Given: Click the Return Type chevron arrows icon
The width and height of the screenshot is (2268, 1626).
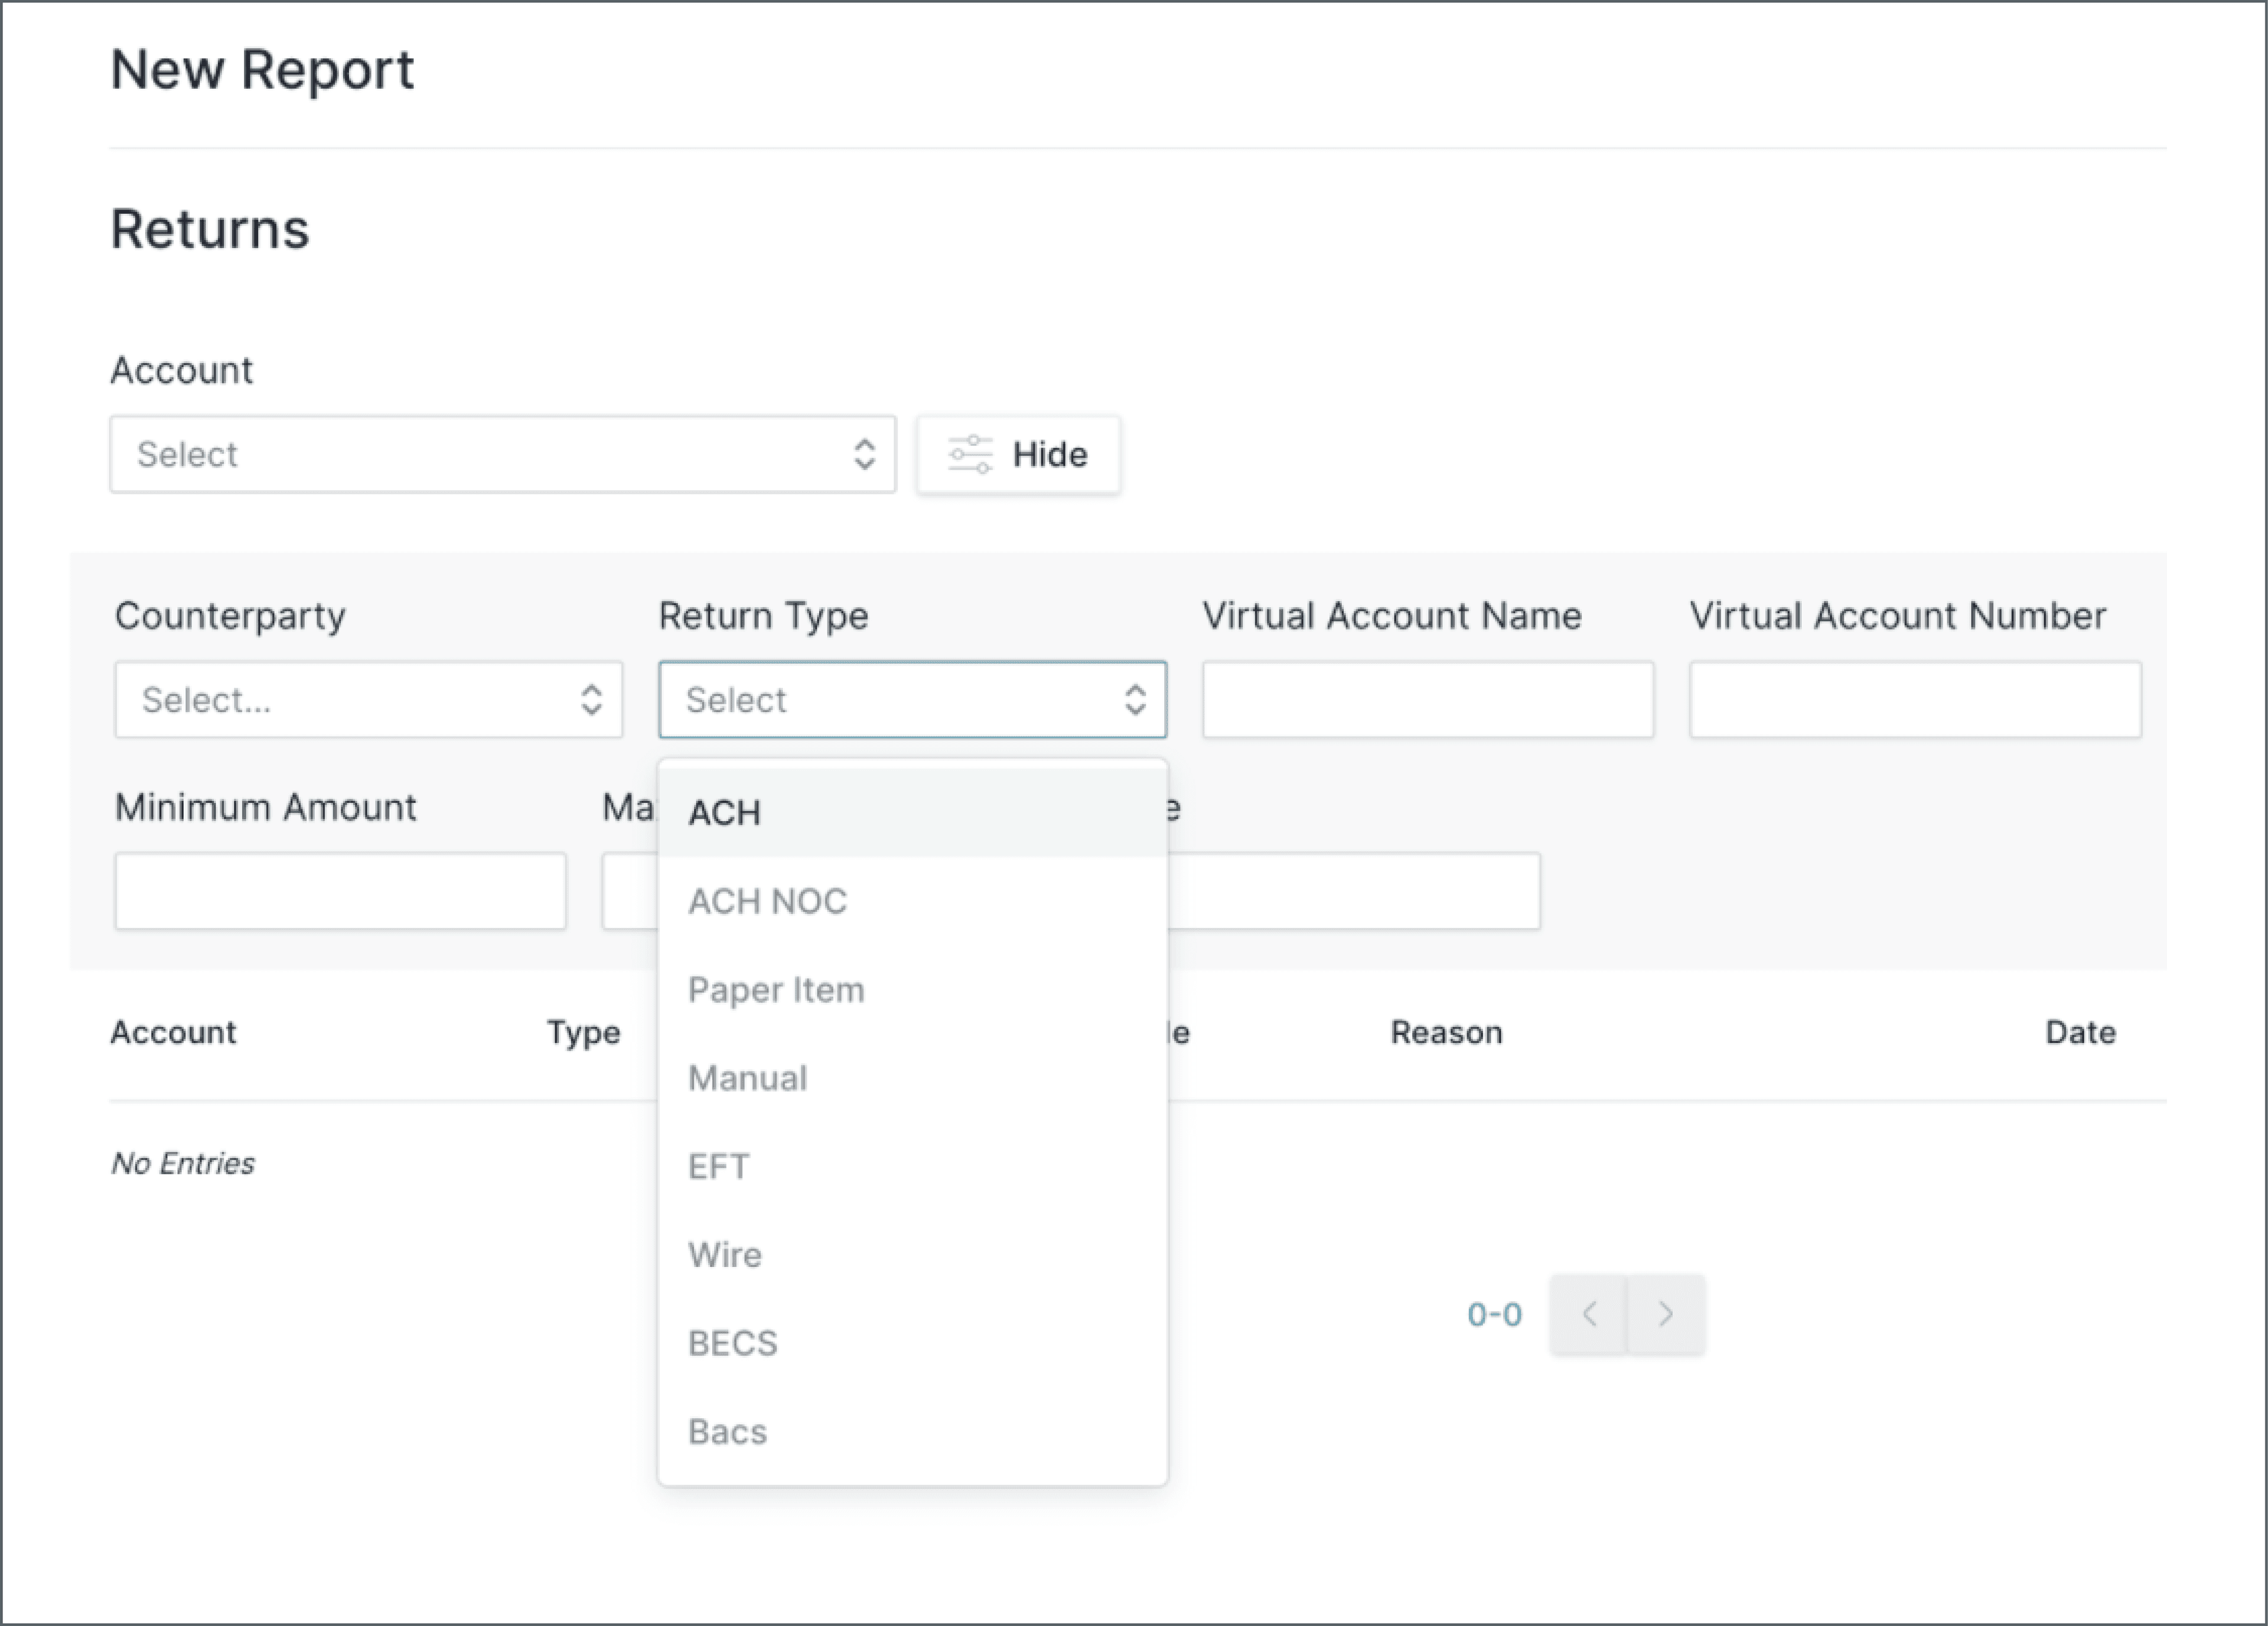Looking at the screenshot, I should click(1135, 699).
